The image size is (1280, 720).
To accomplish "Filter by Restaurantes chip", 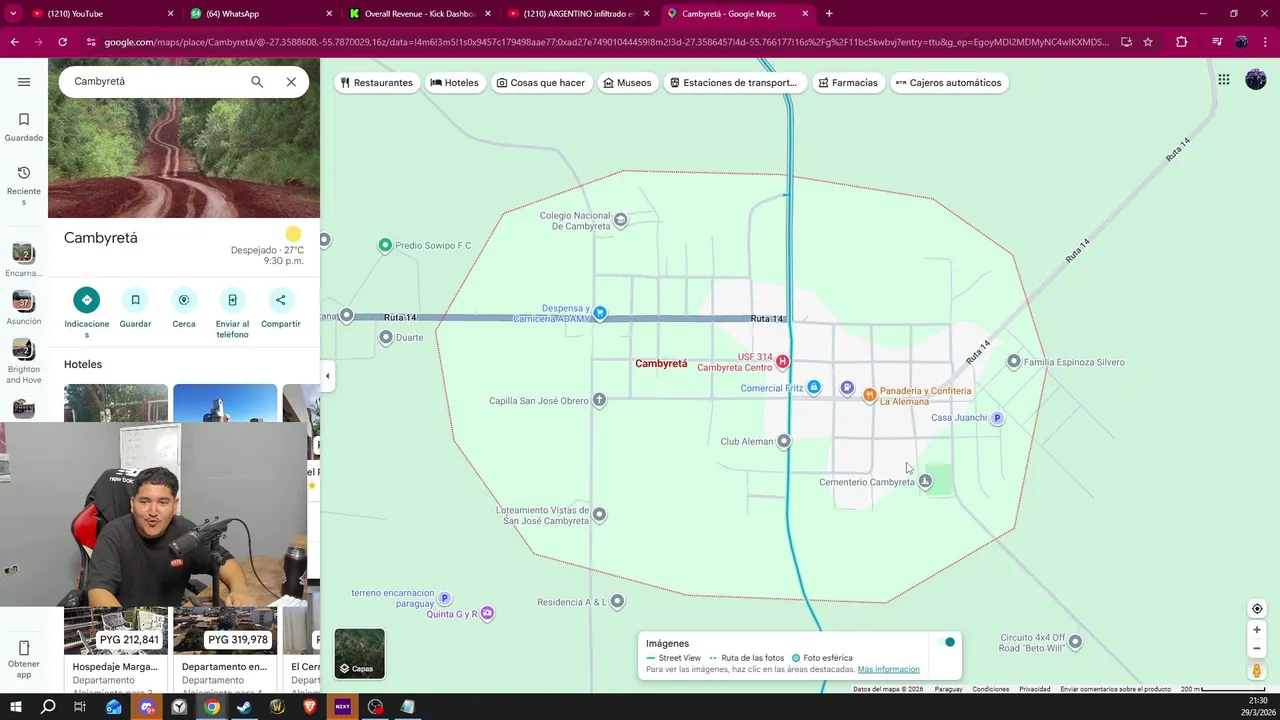I will (x=376, y=83).
